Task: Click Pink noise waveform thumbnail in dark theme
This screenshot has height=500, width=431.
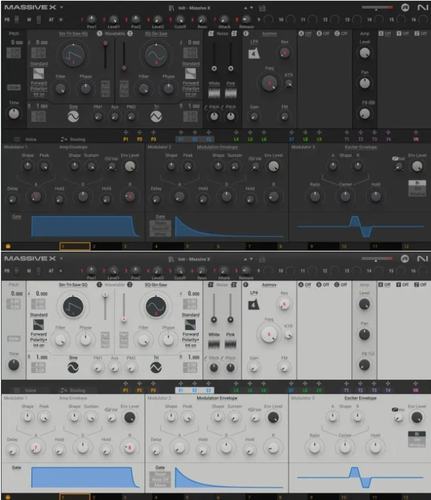Action: [231, 93]
